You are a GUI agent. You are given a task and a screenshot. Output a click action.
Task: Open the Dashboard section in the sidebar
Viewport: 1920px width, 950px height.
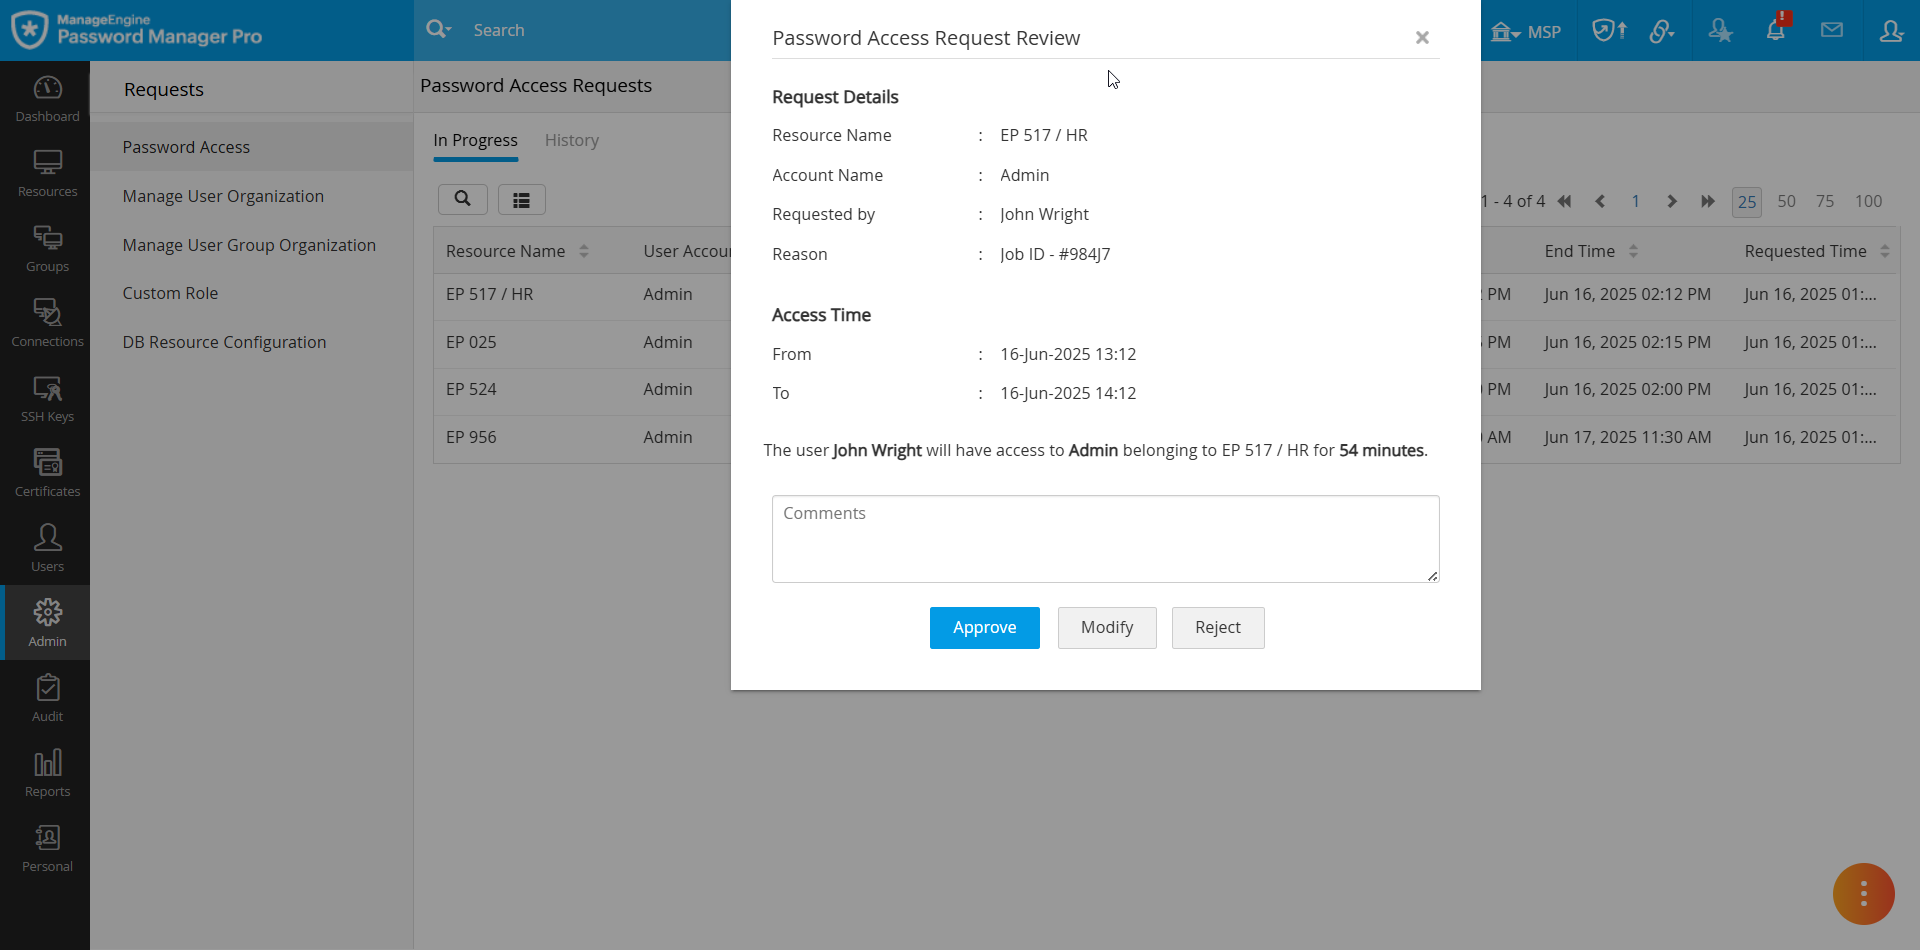click(47, 97)
